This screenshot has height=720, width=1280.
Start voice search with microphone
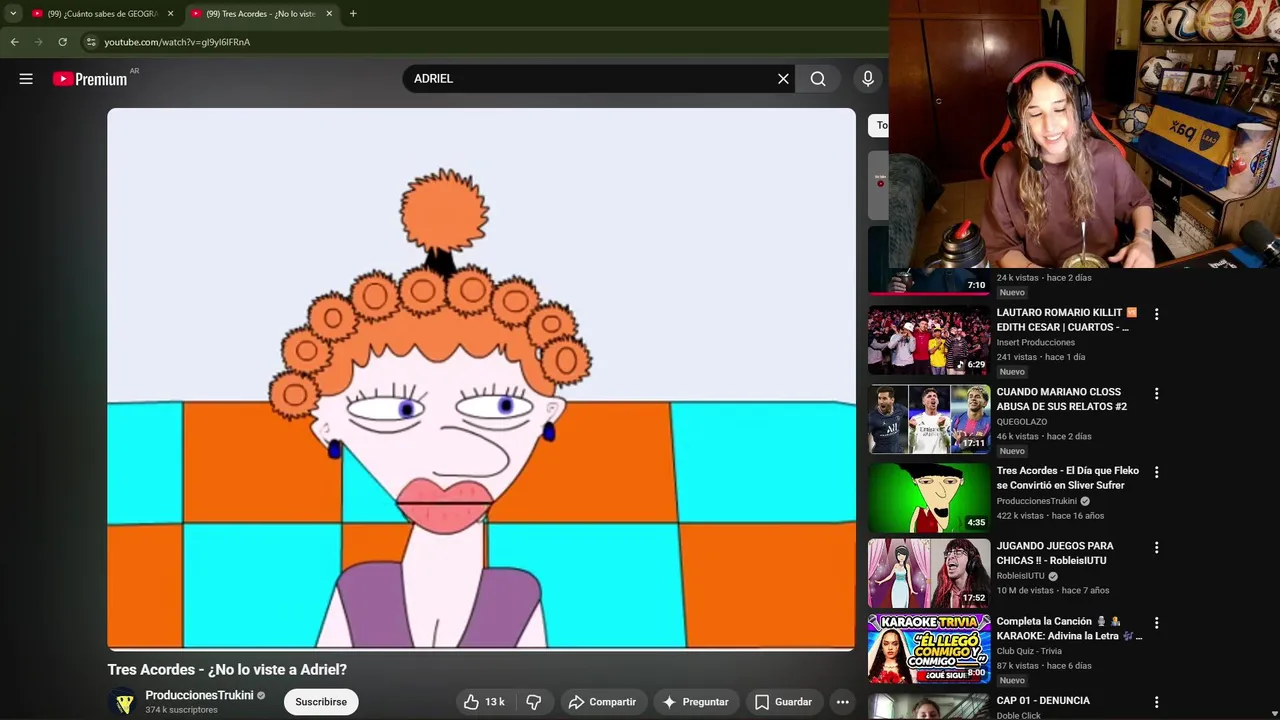(867, 79)
